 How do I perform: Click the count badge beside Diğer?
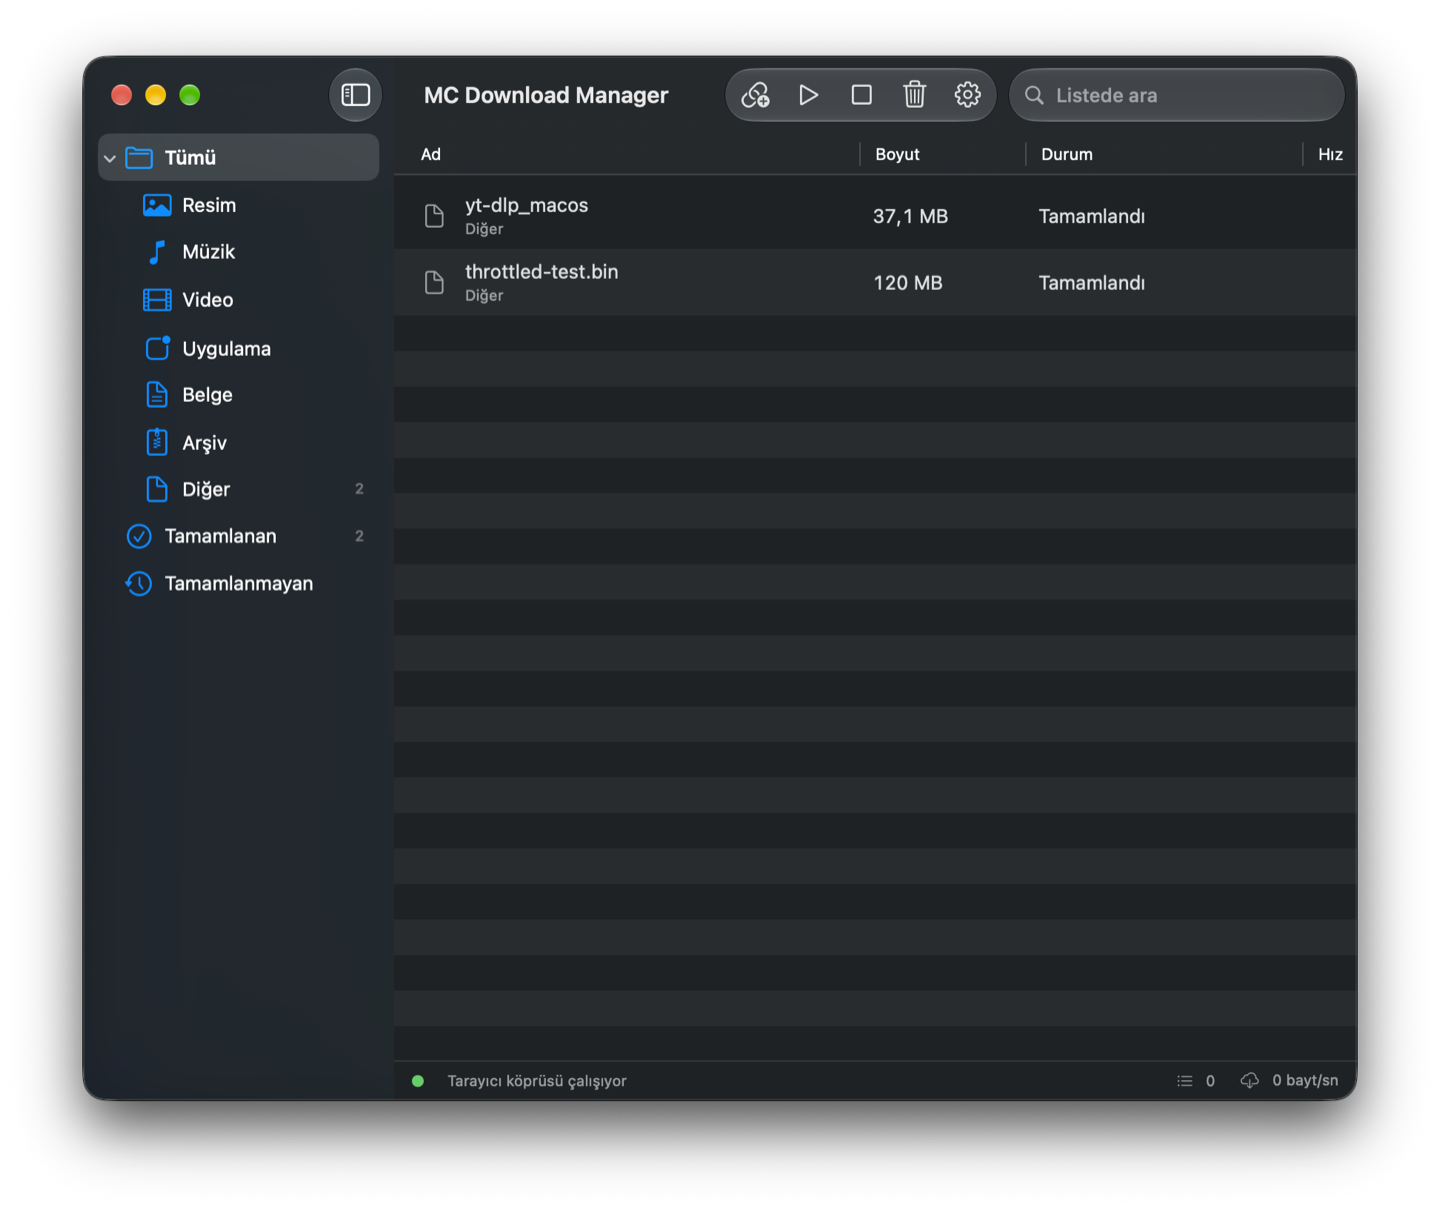pyautogui.click(x=359, y=489)
